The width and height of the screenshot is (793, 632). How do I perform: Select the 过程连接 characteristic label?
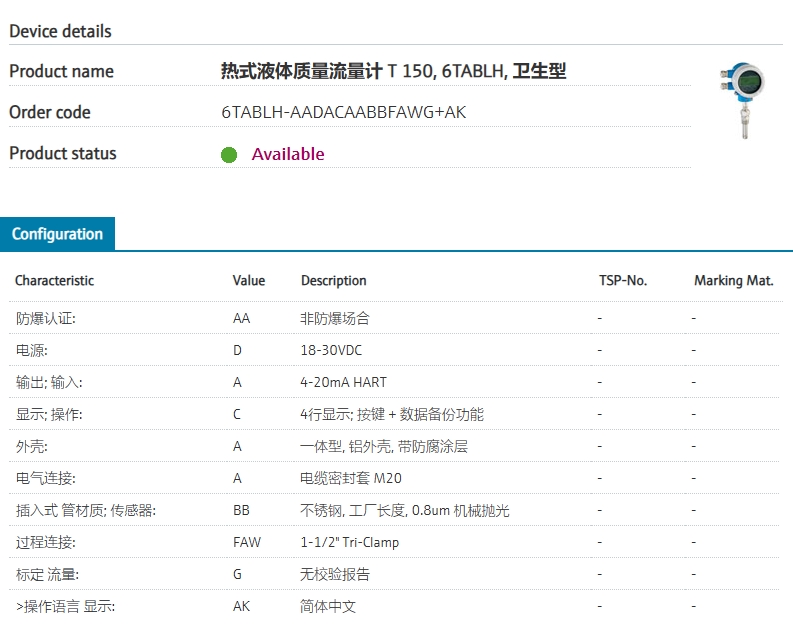point(46,543)
